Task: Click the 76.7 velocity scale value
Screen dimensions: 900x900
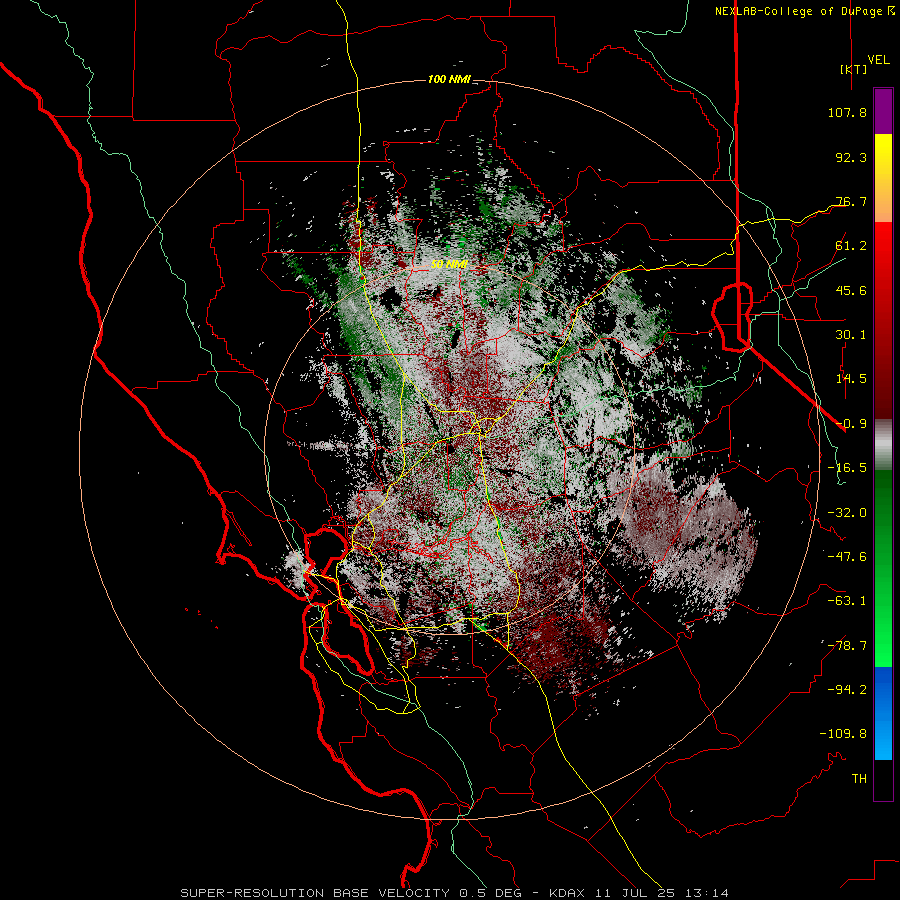Action: click(x=851, y=201)
